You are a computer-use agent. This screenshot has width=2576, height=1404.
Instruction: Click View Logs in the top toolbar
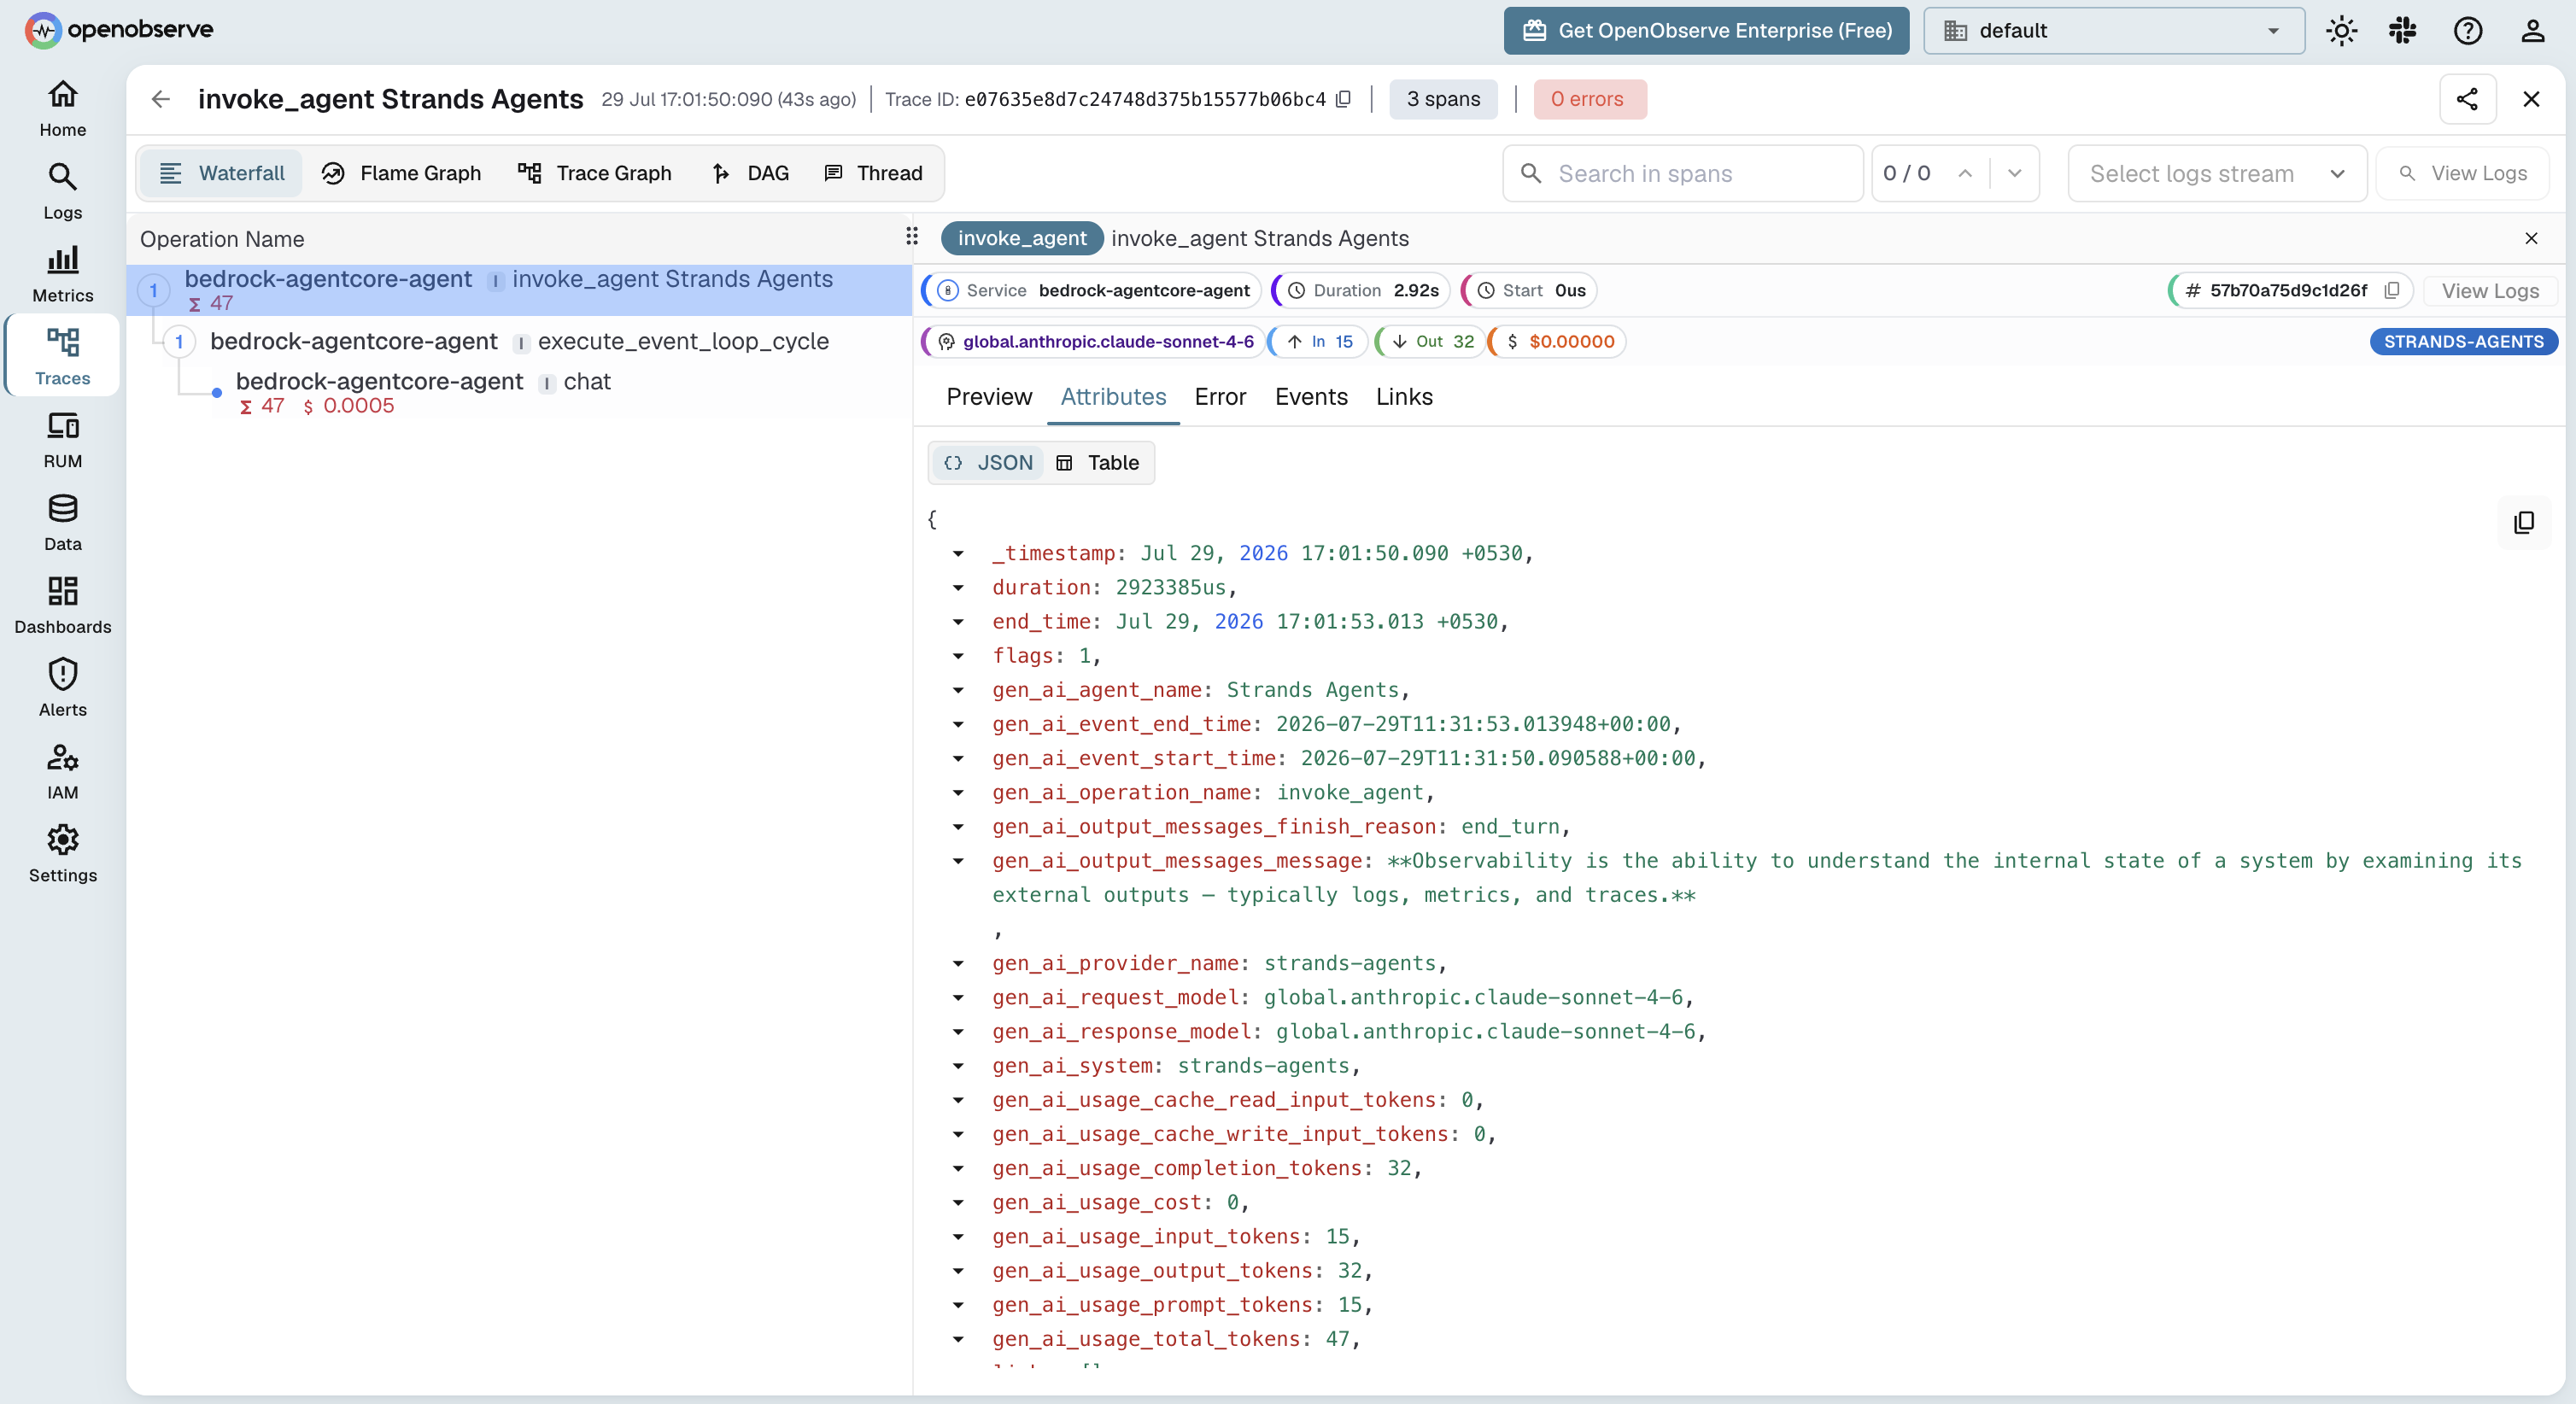coord(2463,173)
